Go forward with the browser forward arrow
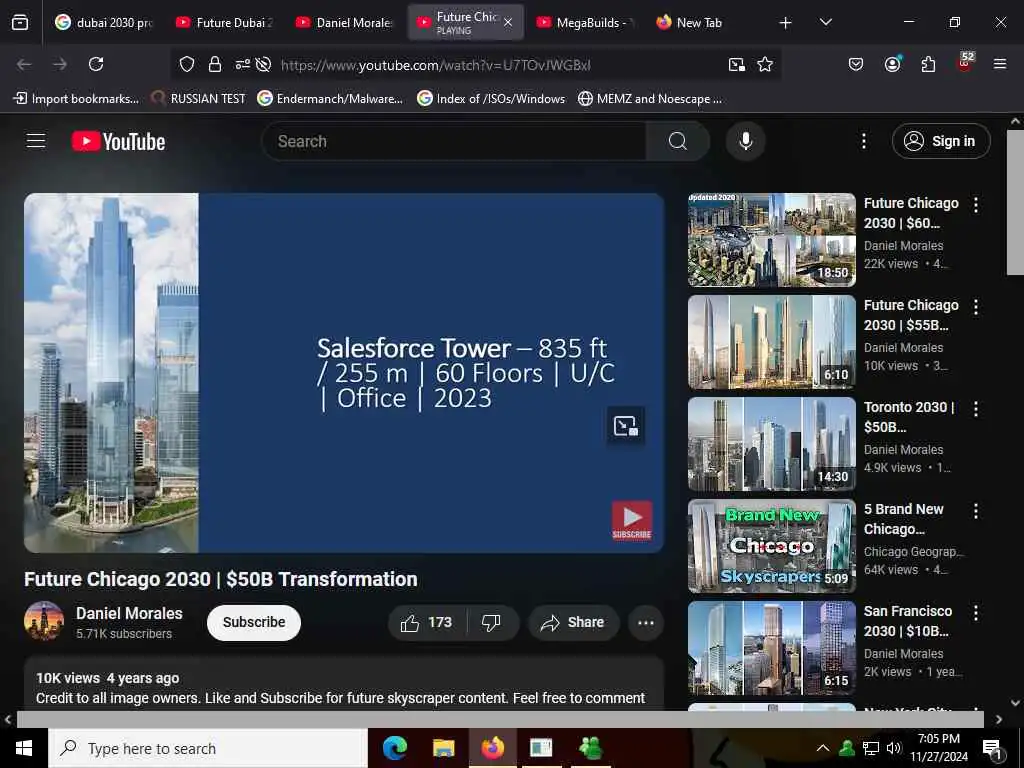 tap(60, 64)
